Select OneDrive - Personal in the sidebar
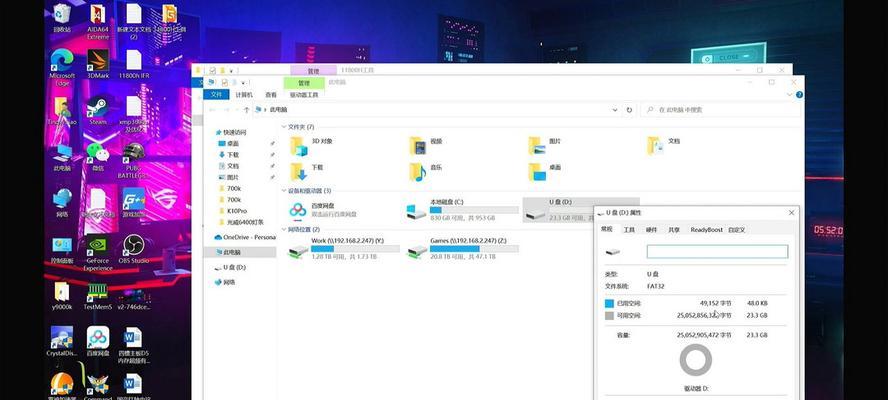Image resolution: width=888 pixels, height=400 pixels. (248, 237)
